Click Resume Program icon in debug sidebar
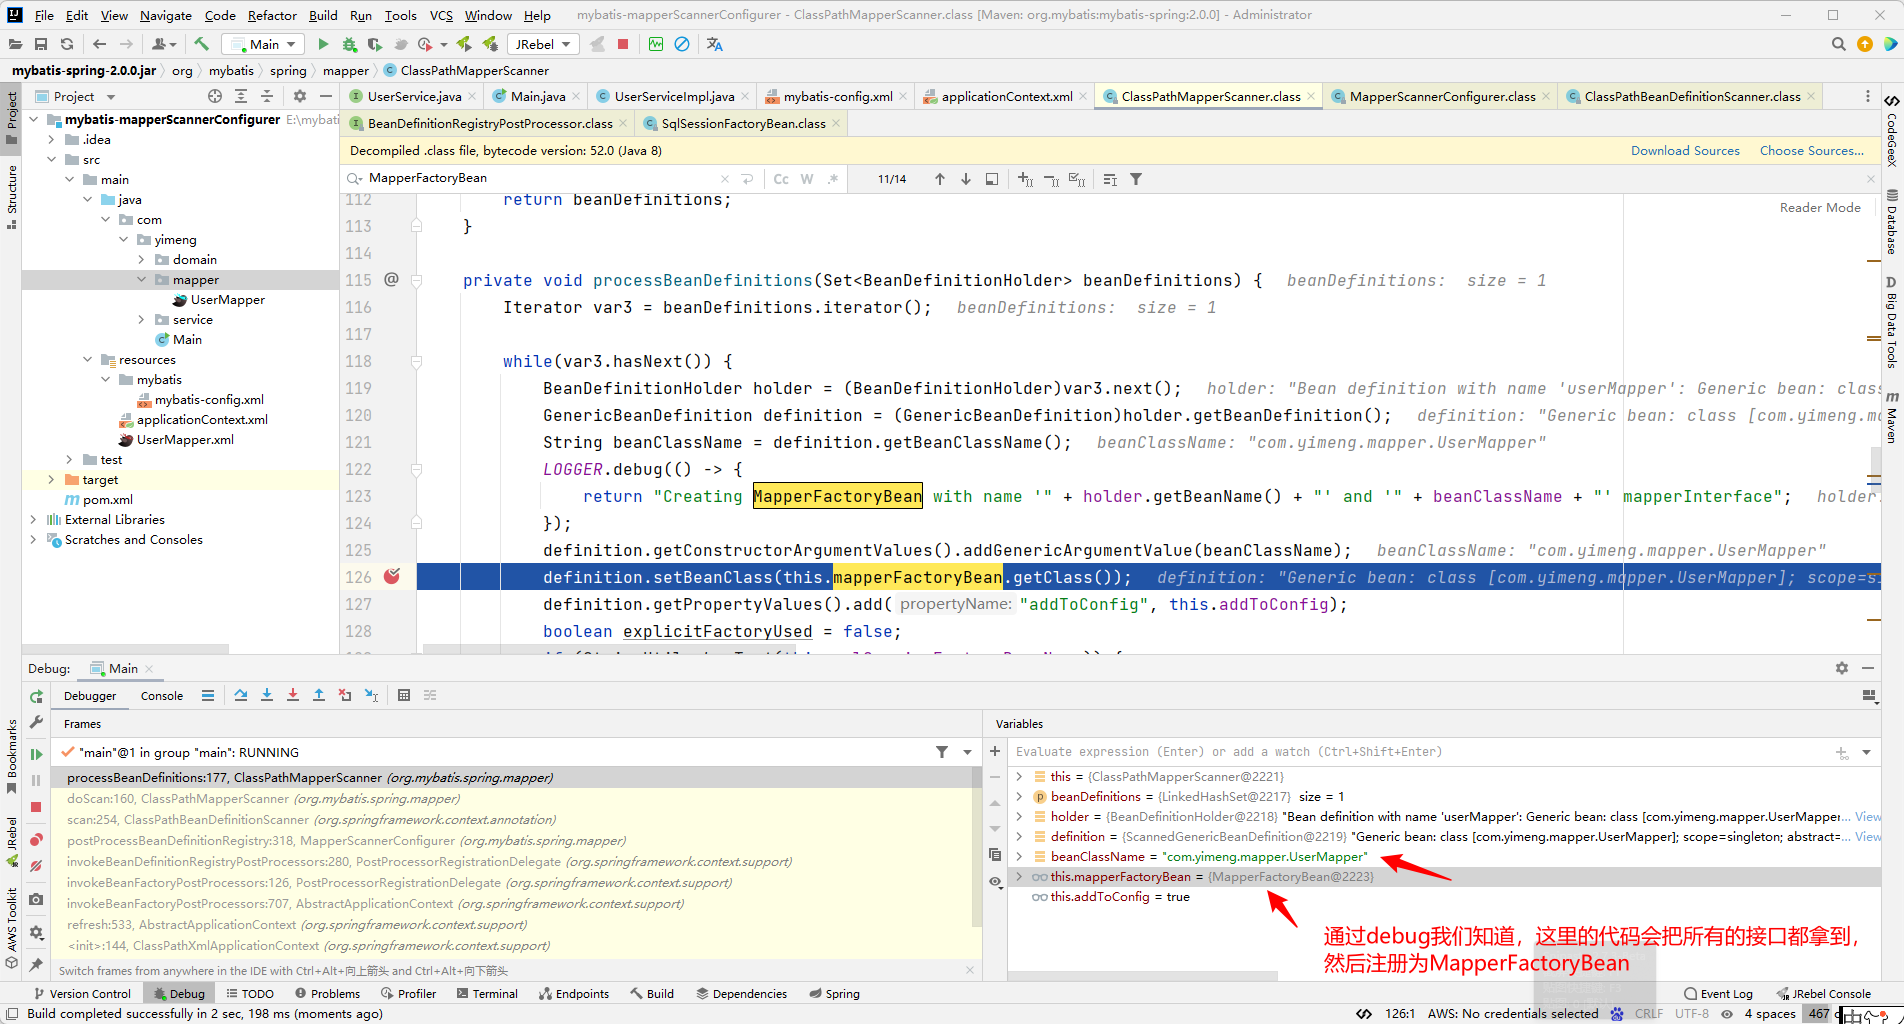Viewport: 1904px width, 1024px height. tap(36, 755)
